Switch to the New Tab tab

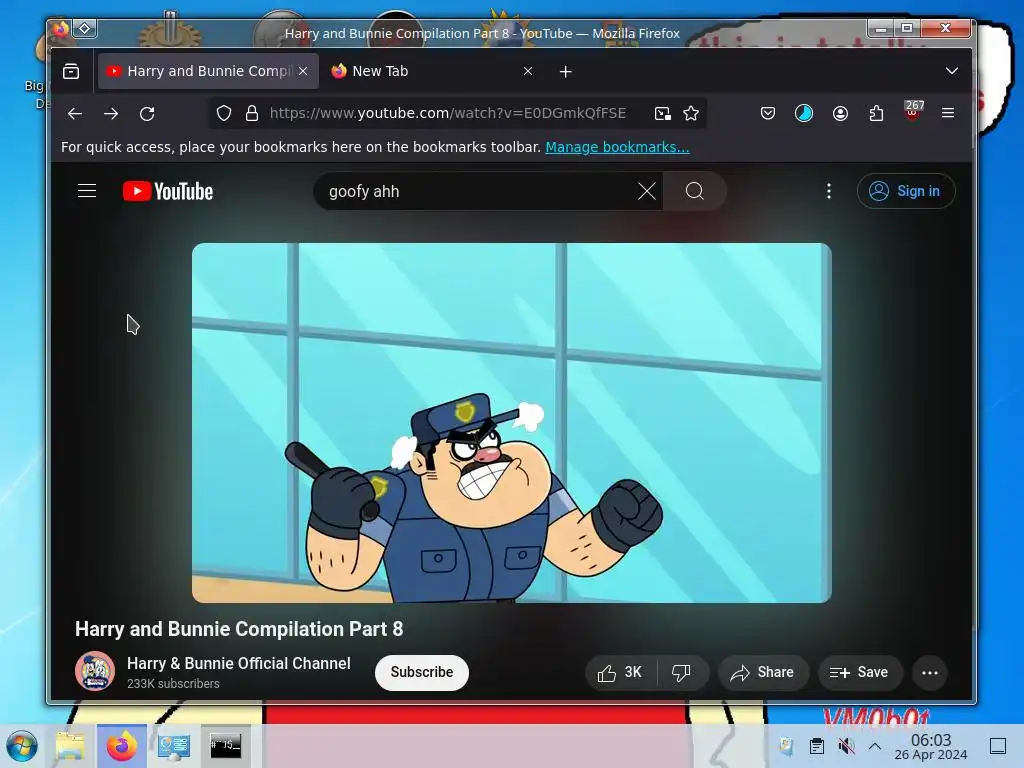pos(431,71)
